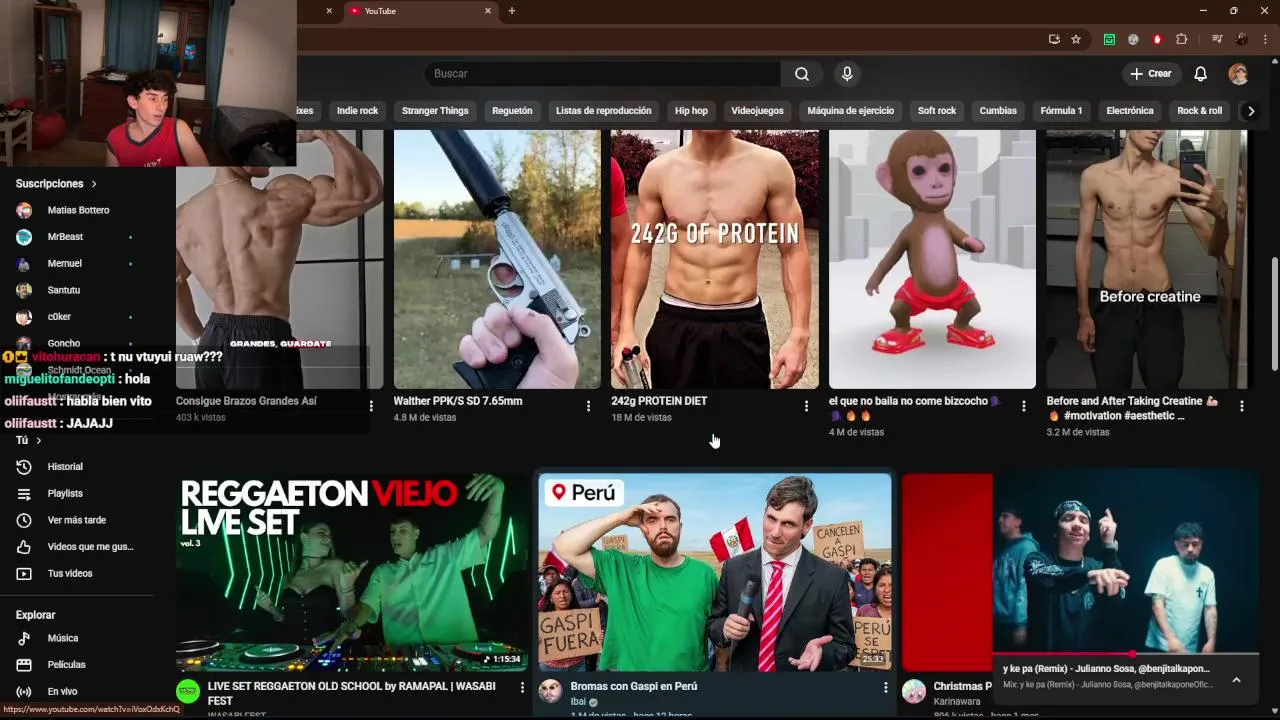Open options for Live Set Reggaeton video
The width and height of the screenshot is (1280, 720).
tap(522, 688)
